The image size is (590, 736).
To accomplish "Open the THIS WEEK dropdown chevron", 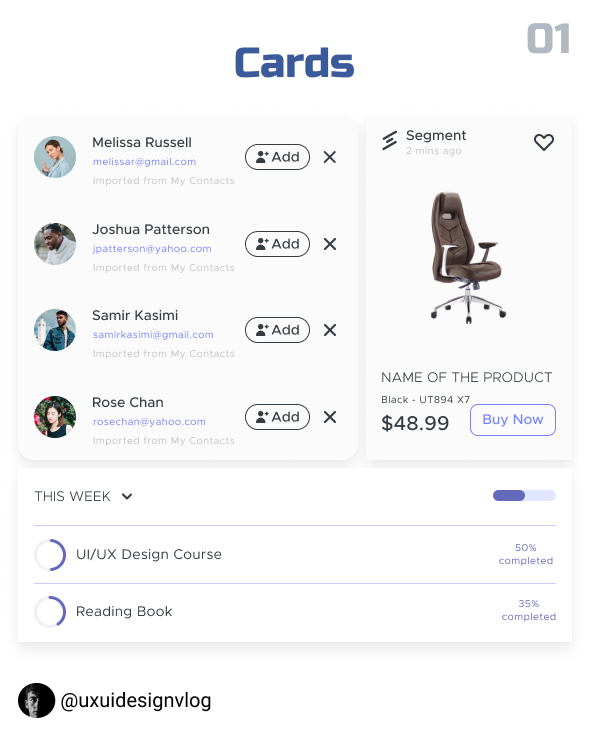I will [127, 496].
